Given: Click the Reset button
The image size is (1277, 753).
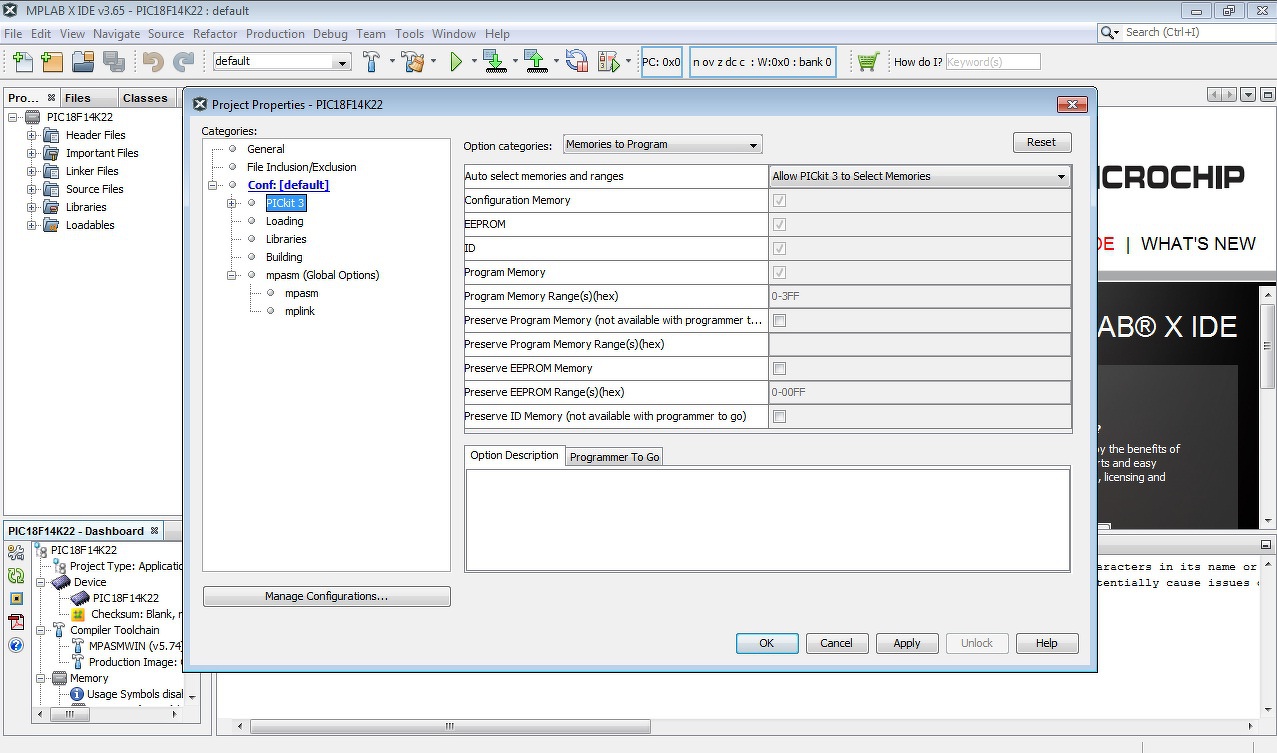Looking at the screenshot, I should 1041,142.
